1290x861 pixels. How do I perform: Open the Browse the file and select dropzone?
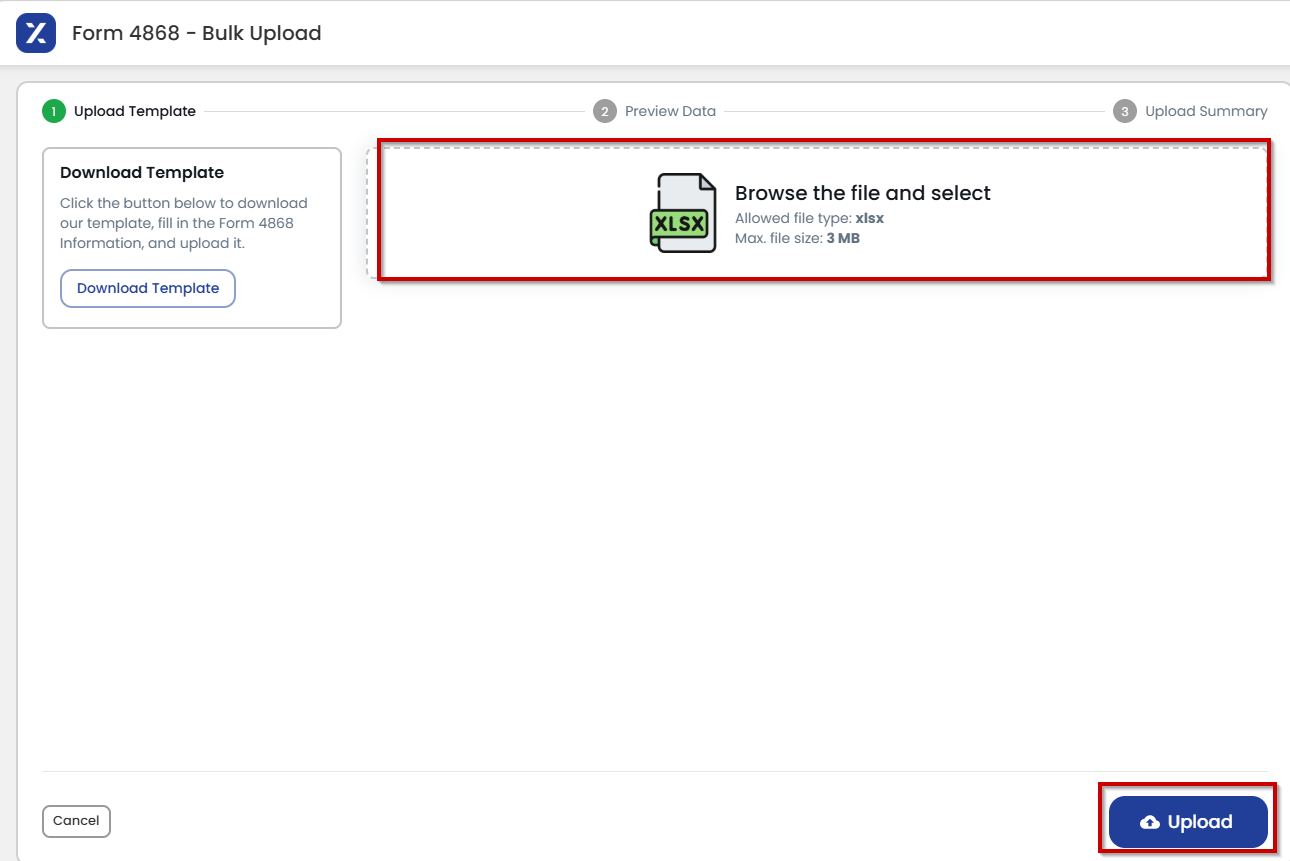[x=818, y=213]
